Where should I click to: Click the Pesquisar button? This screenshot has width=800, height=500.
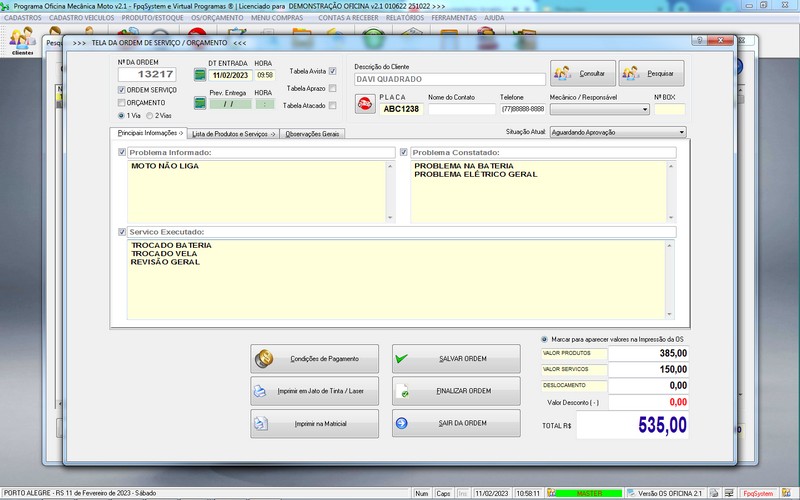(x=652, y=73)
